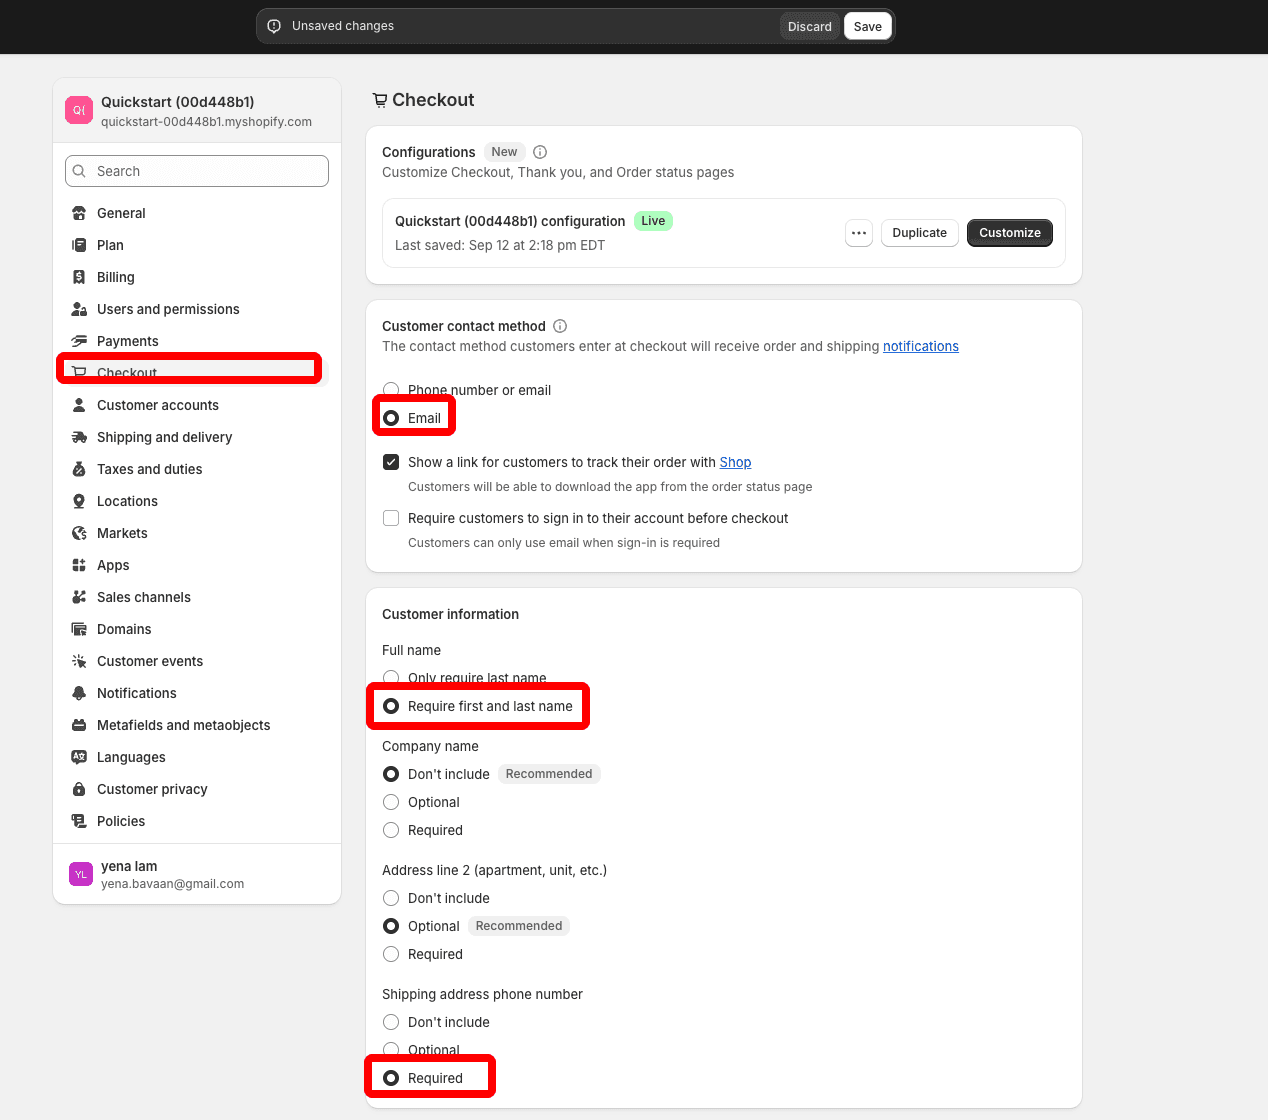Select the Markets globe icon
Image resolution: width=1268 pixels, height=1120 pixels.
pyautogui.click(x=79, y=533)
